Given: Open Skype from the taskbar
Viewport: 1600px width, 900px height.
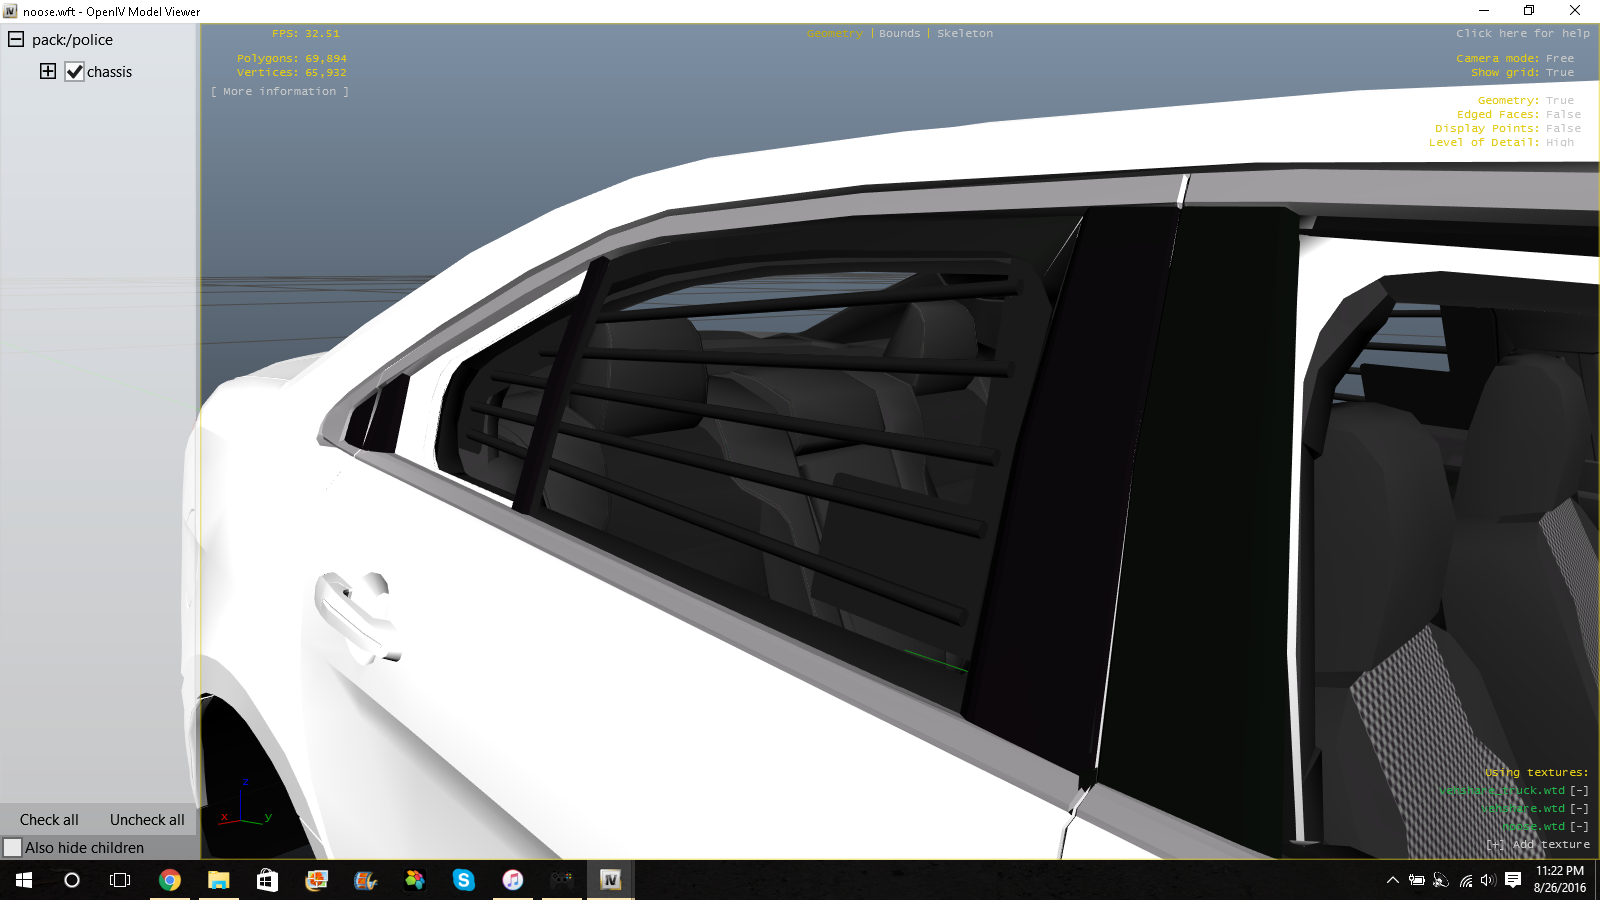Looking at the screenshot, I should (x=463, y=880).
